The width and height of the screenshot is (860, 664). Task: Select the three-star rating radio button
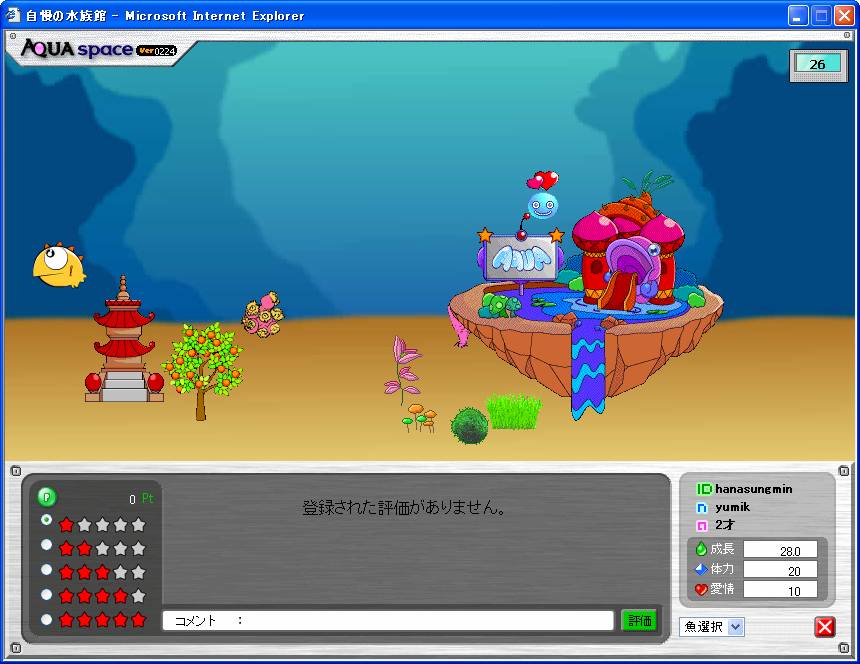coord(46,570)
